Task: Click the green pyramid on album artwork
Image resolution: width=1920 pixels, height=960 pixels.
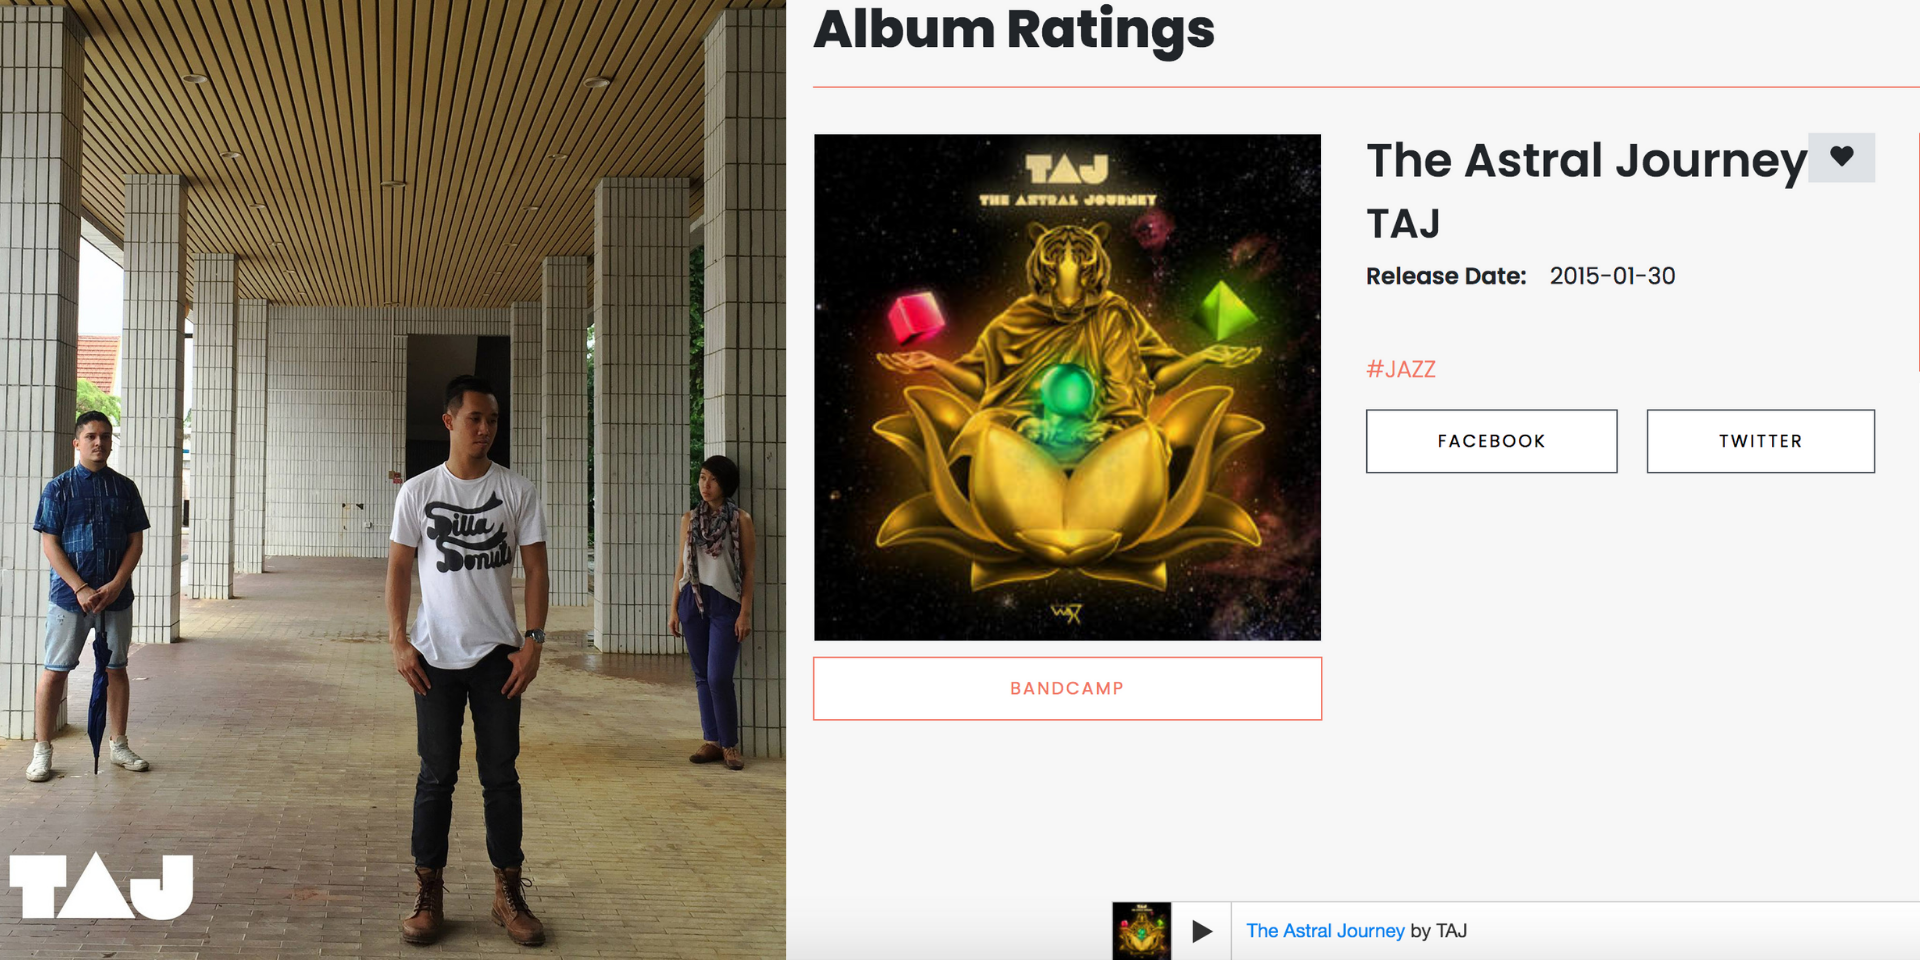Action: pyautogui.click(x=1224, y=309)
